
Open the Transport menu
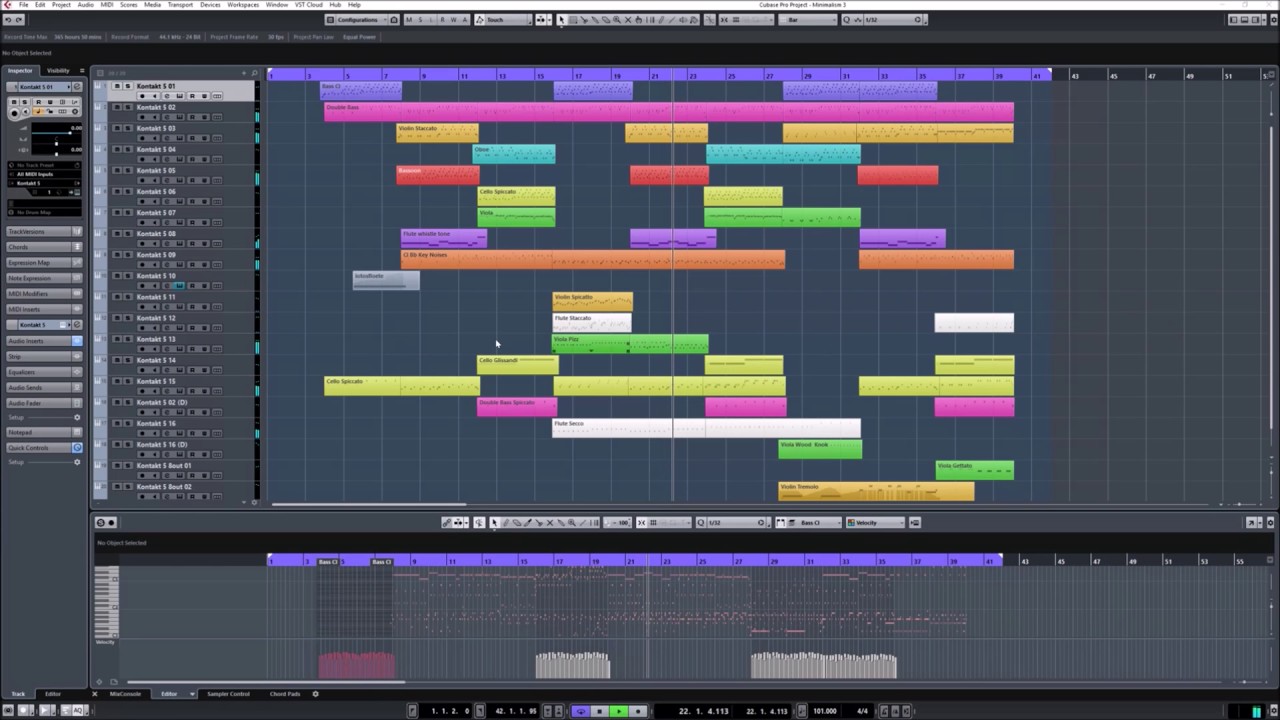(180, 4)
